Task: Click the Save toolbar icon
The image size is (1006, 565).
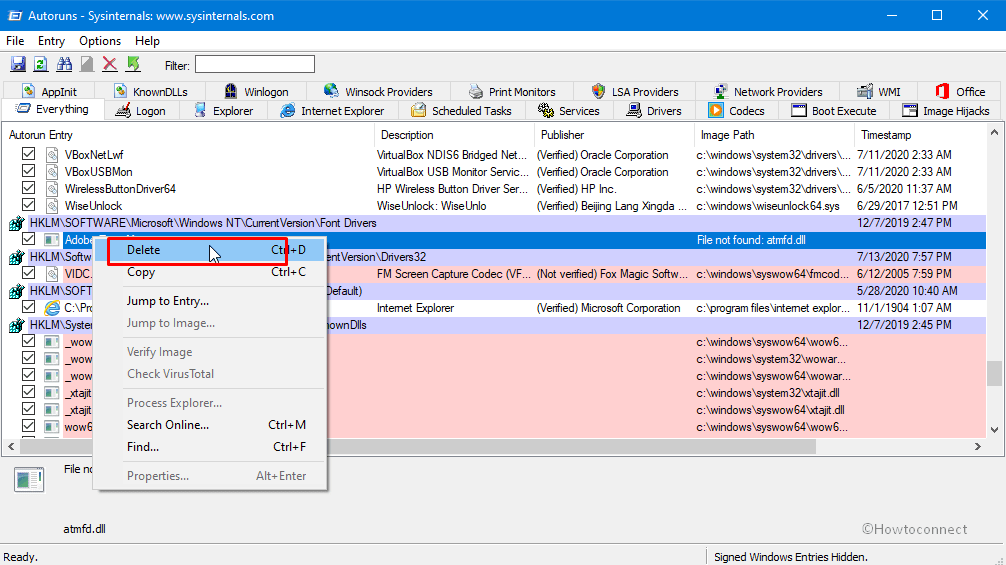Action: pyautogui.click(x=18, y=64)
